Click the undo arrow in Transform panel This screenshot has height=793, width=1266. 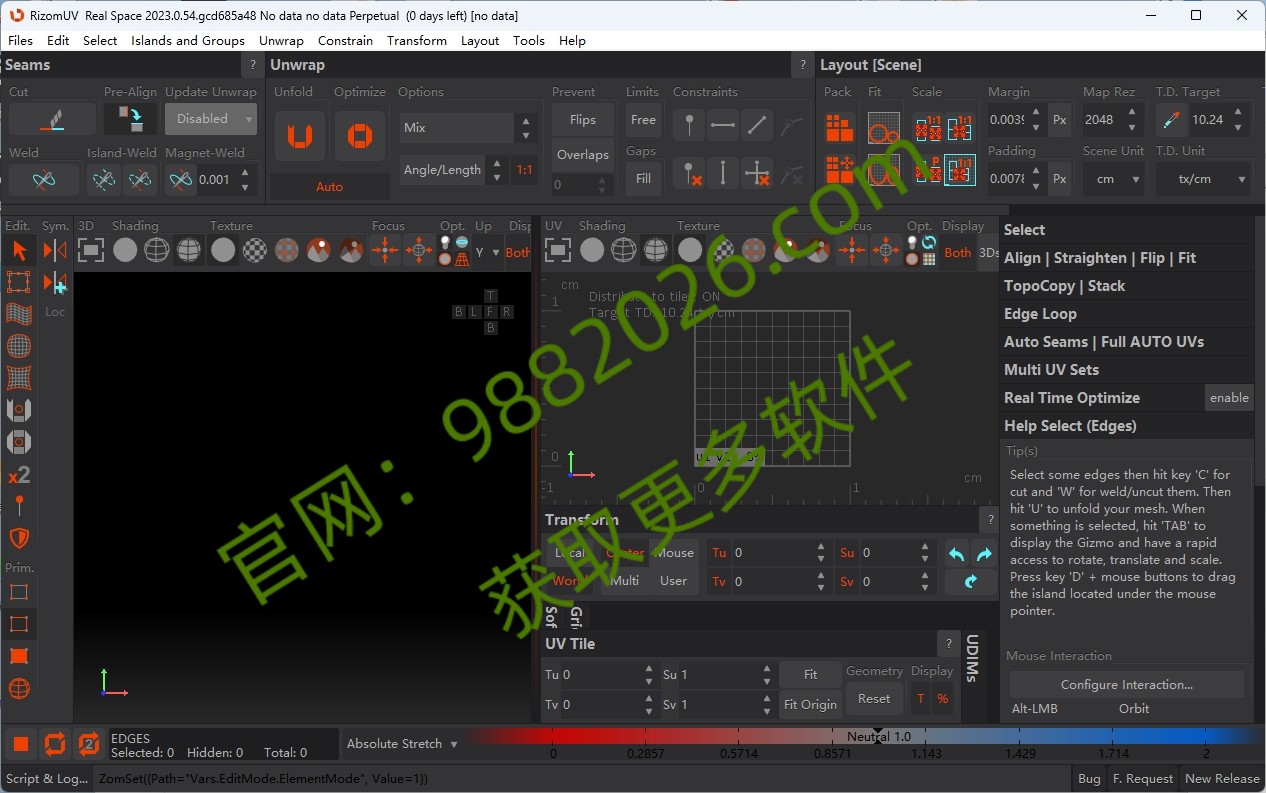click(957, 553)
